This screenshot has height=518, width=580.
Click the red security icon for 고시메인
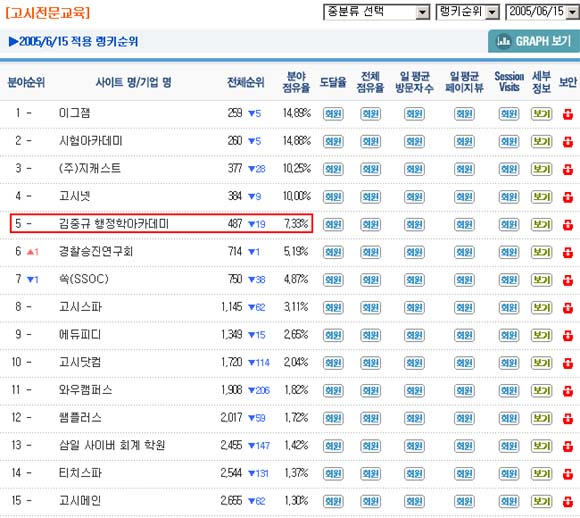568,502
